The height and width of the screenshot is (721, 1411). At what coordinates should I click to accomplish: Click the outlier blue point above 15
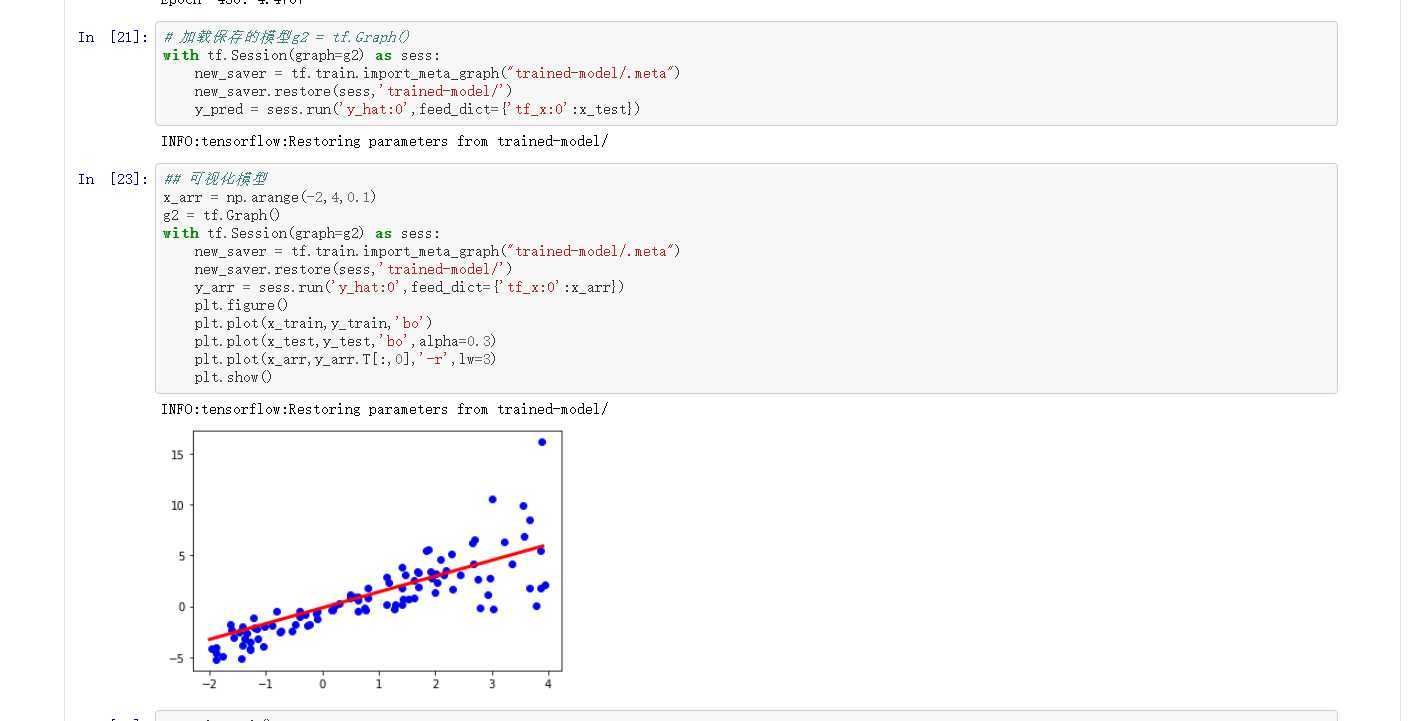click(542, 442)
